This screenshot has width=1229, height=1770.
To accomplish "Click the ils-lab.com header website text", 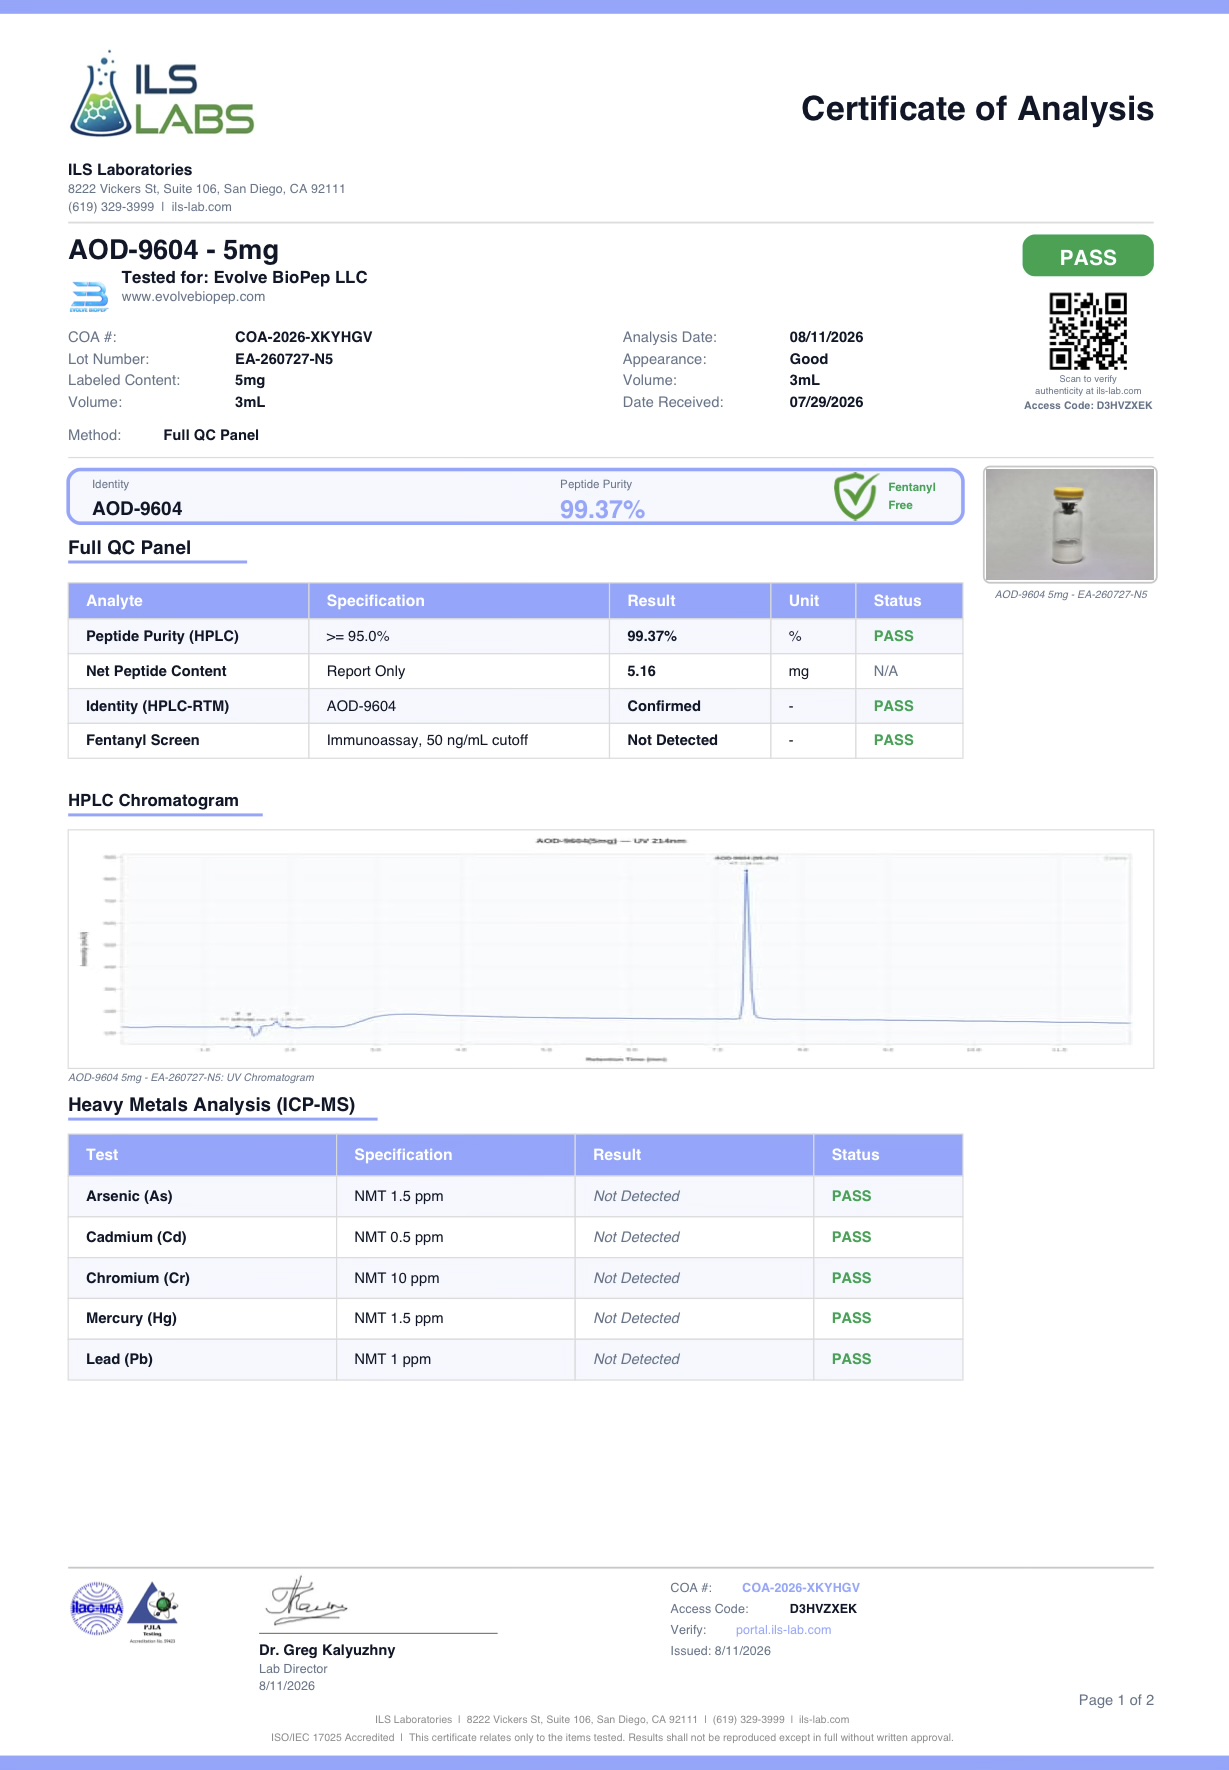I will click(201, 207).
